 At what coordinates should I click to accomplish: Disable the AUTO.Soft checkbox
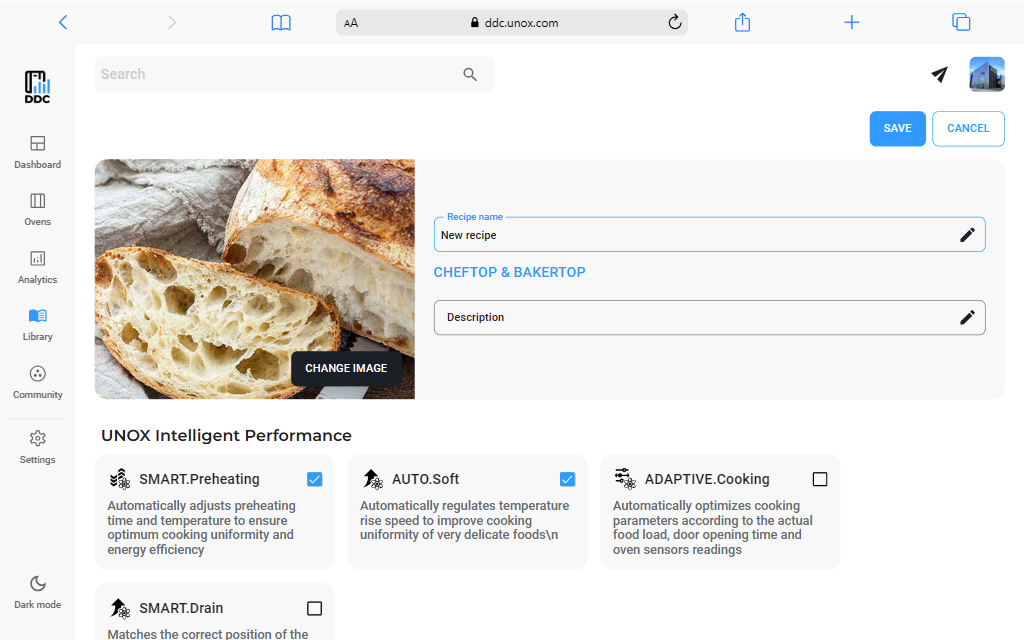click(568, 479)
